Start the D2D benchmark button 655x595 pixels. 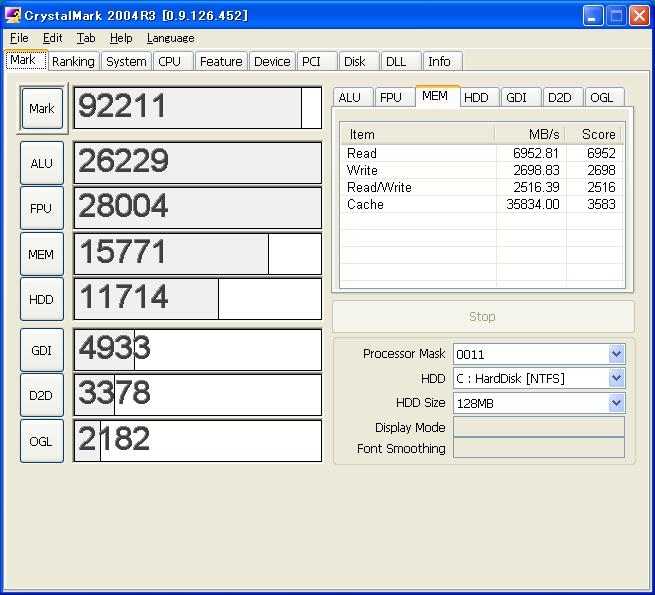(x=41, y=395)
